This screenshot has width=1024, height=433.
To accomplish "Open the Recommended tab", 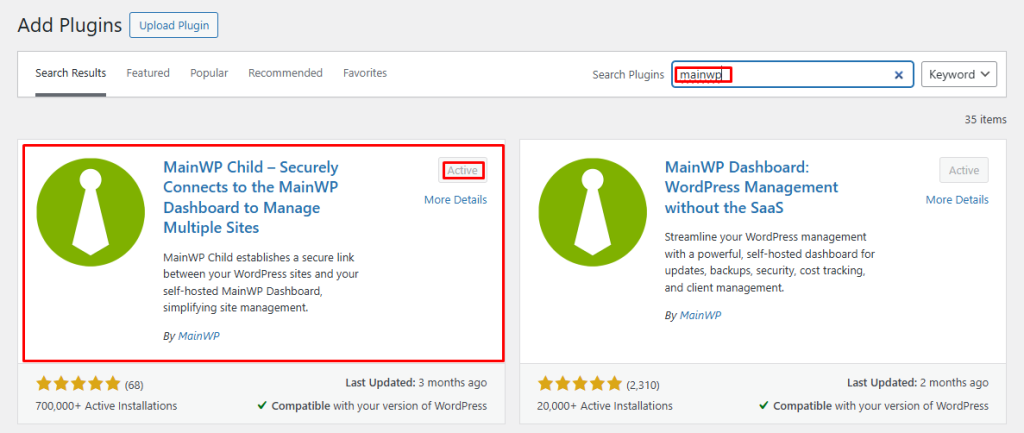I will point(285,73).
